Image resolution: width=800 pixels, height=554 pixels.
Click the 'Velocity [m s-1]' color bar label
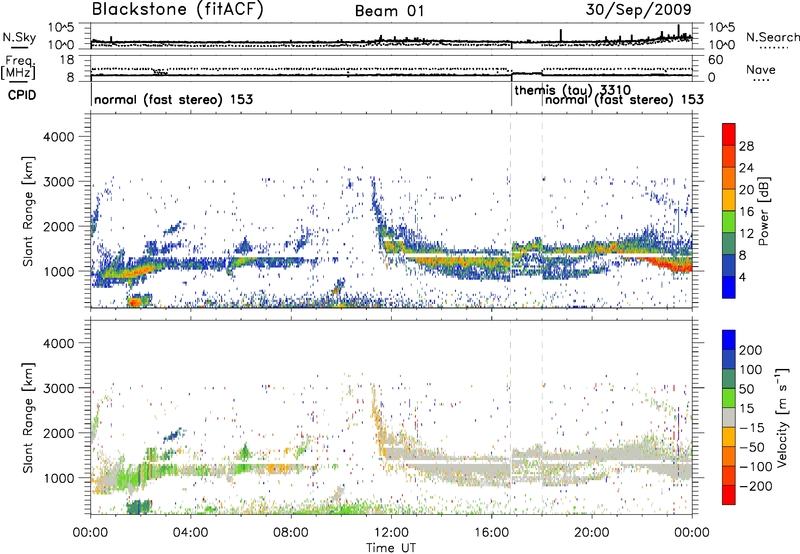pyautogui.click(x=781, y=417)
